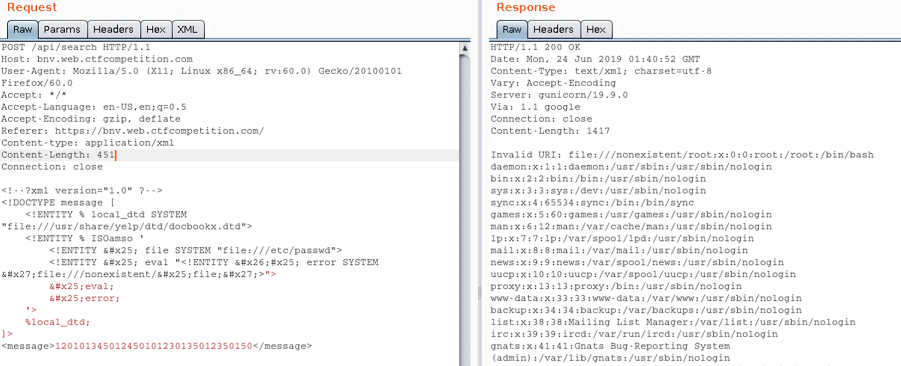The image size is (901, 366).
Task: Click the response Date header line
Action: click(595, 59)
